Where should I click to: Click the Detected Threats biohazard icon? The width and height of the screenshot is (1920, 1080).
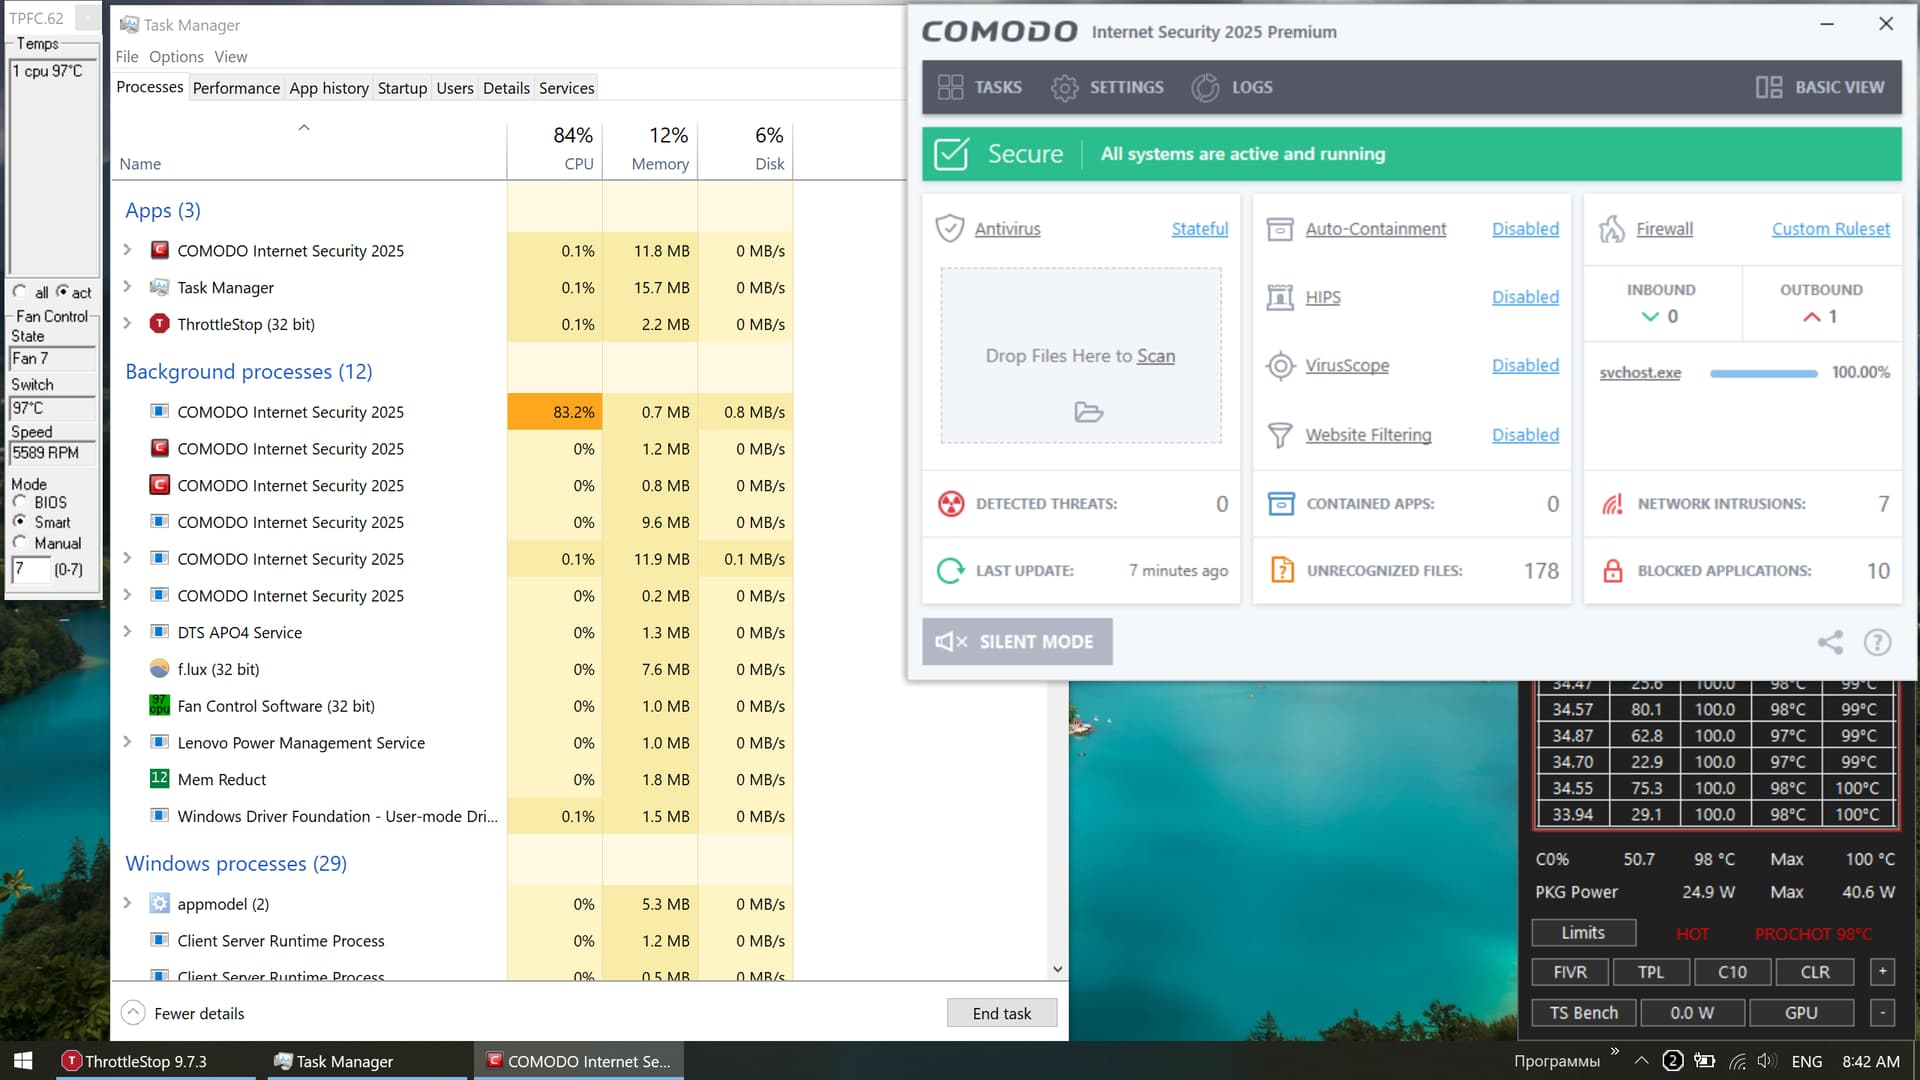pyautogui.click(x=951, y=504)
